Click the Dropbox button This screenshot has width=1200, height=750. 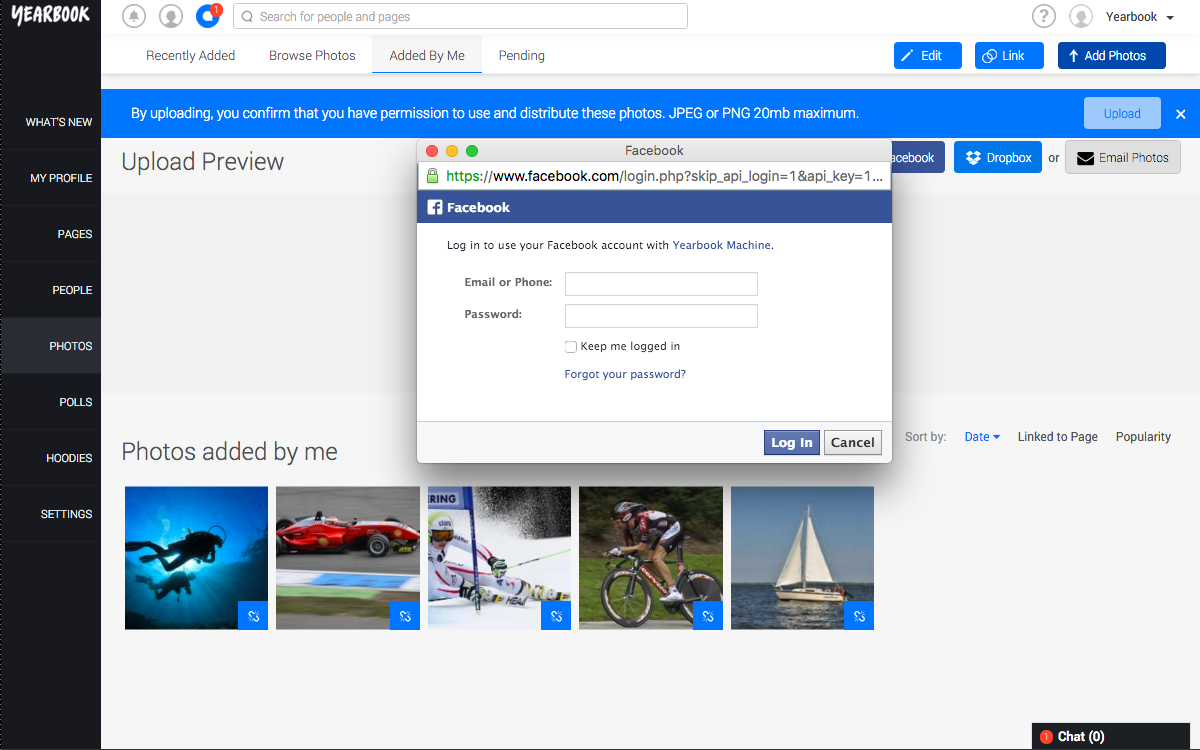pos(998,158)
